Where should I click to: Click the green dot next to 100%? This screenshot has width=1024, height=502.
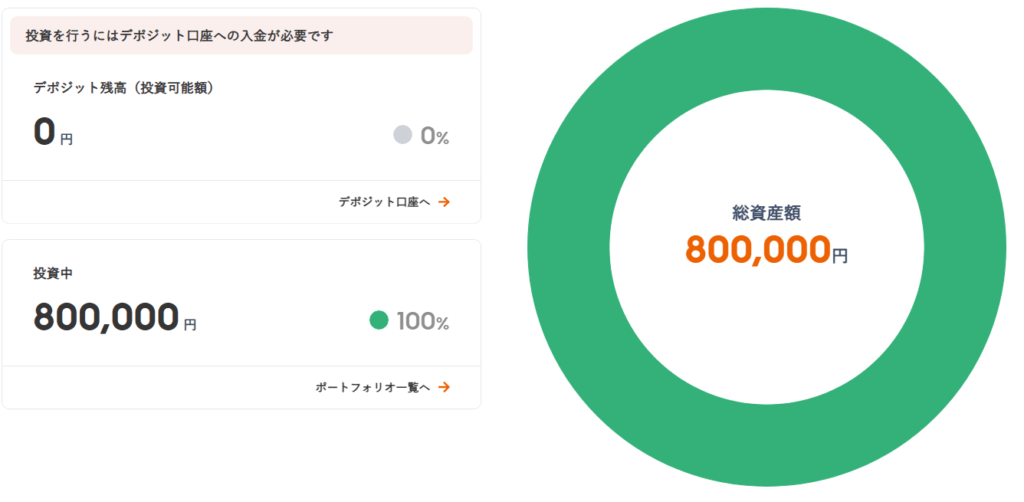(379, 321)
